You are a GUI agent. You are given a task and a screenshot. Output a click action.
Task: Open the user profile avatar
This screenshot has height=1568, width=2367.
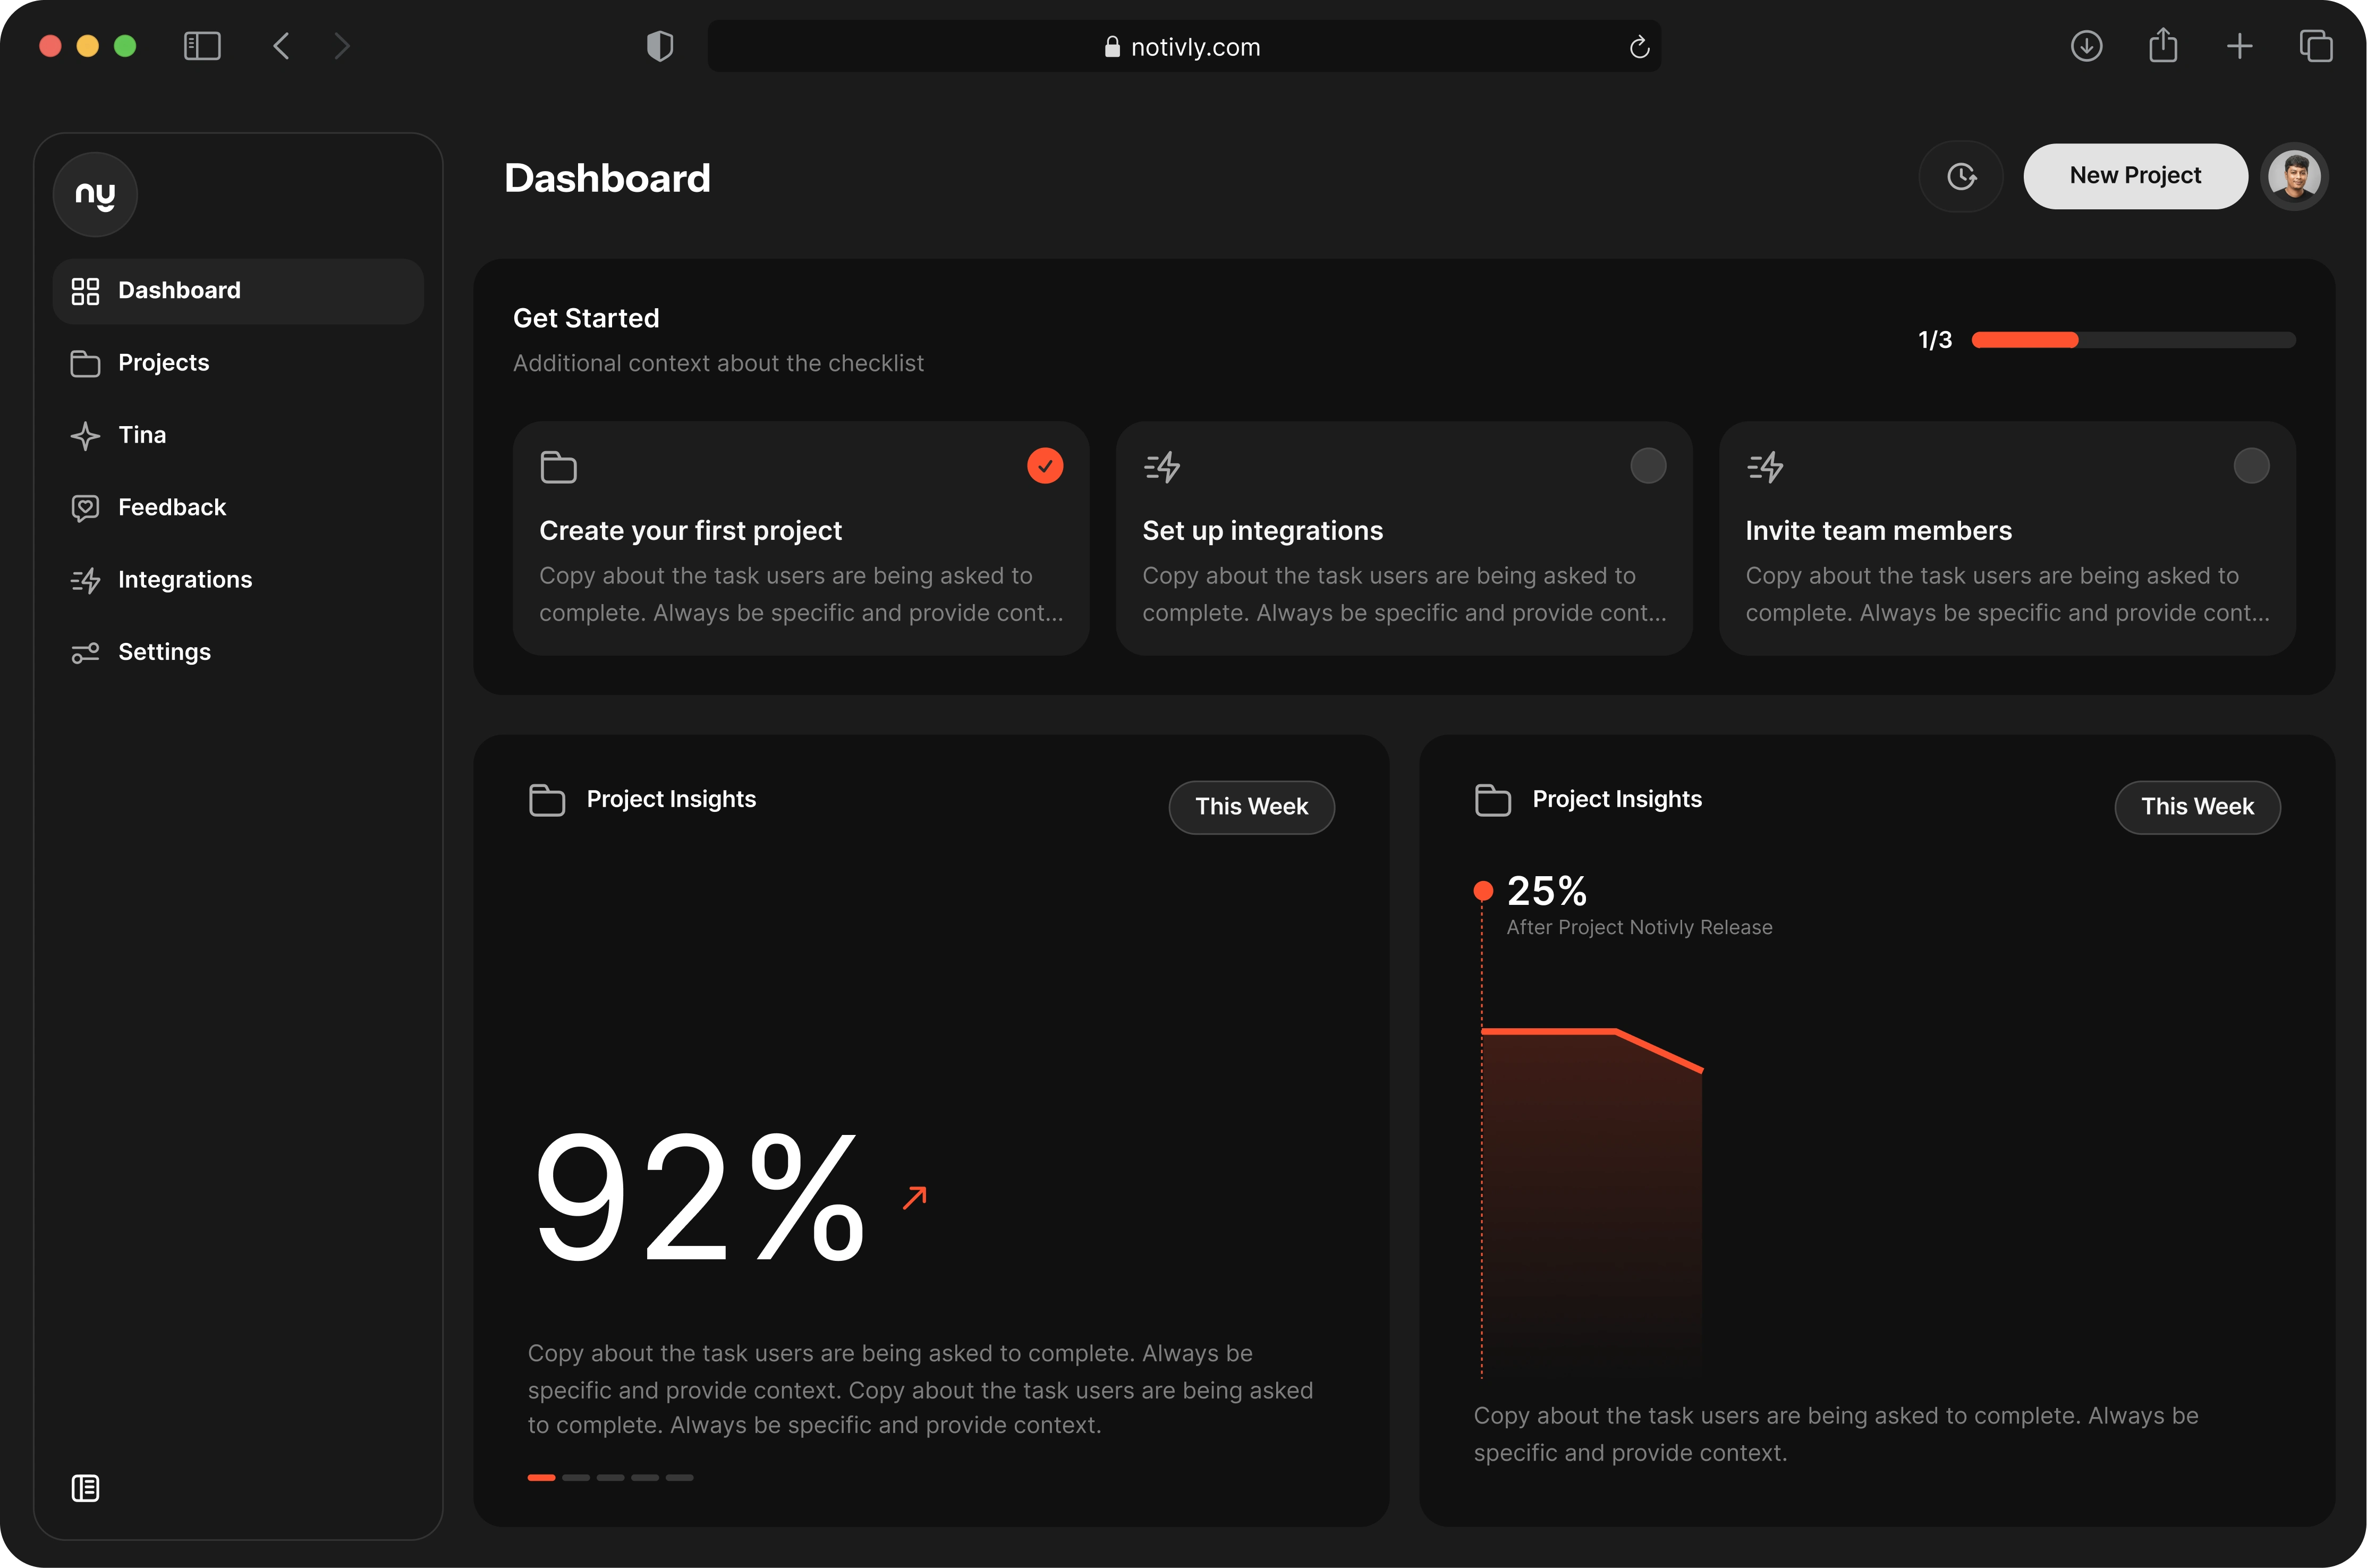(x=2294, y=177)
